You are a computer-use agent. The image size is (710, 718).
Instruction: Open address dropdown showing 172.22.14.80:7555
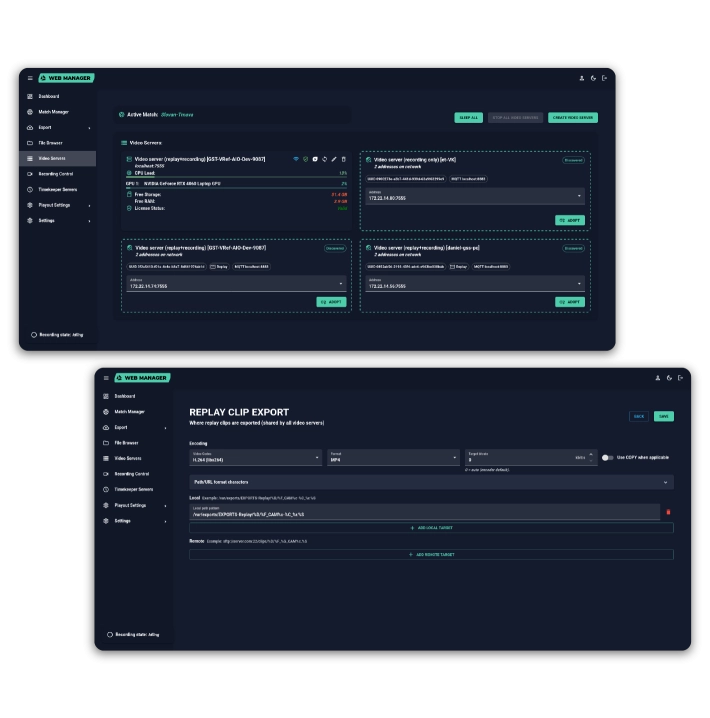point(475,196)
